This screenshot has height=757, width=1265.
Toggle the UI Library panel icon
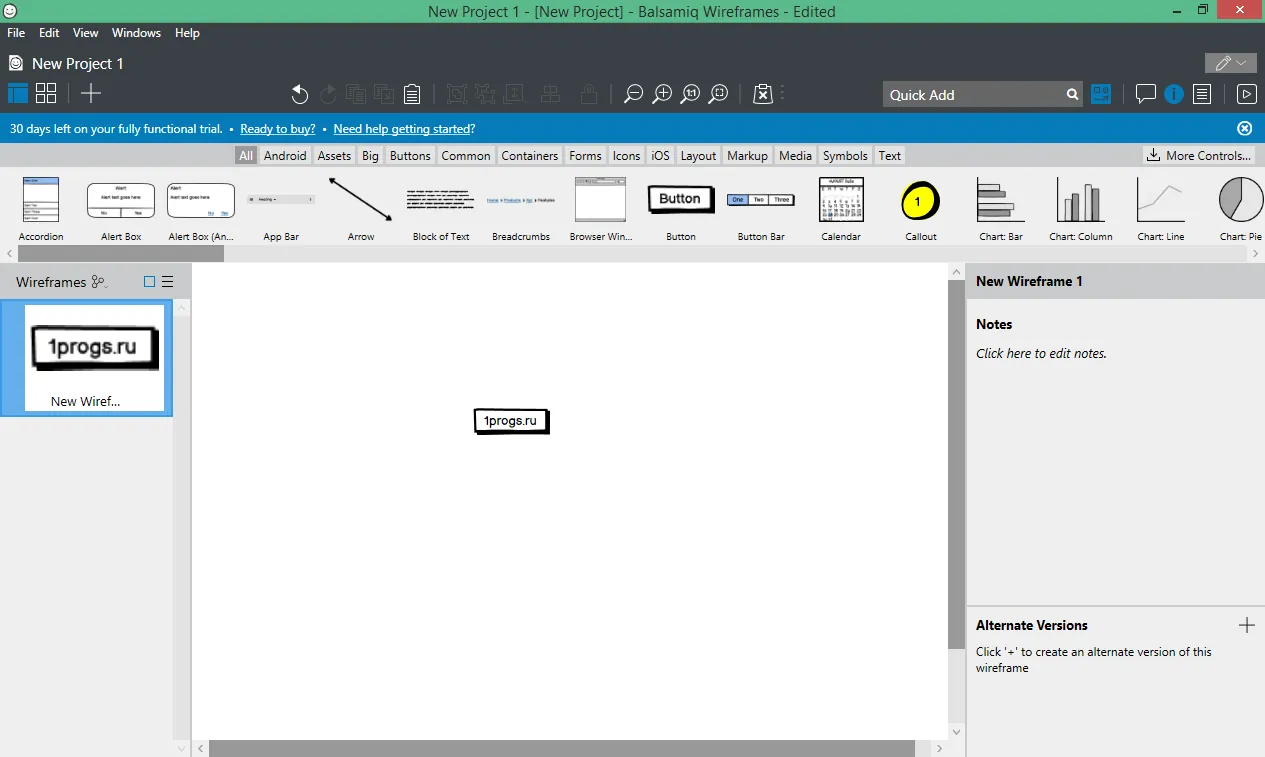pos(1101,94)
